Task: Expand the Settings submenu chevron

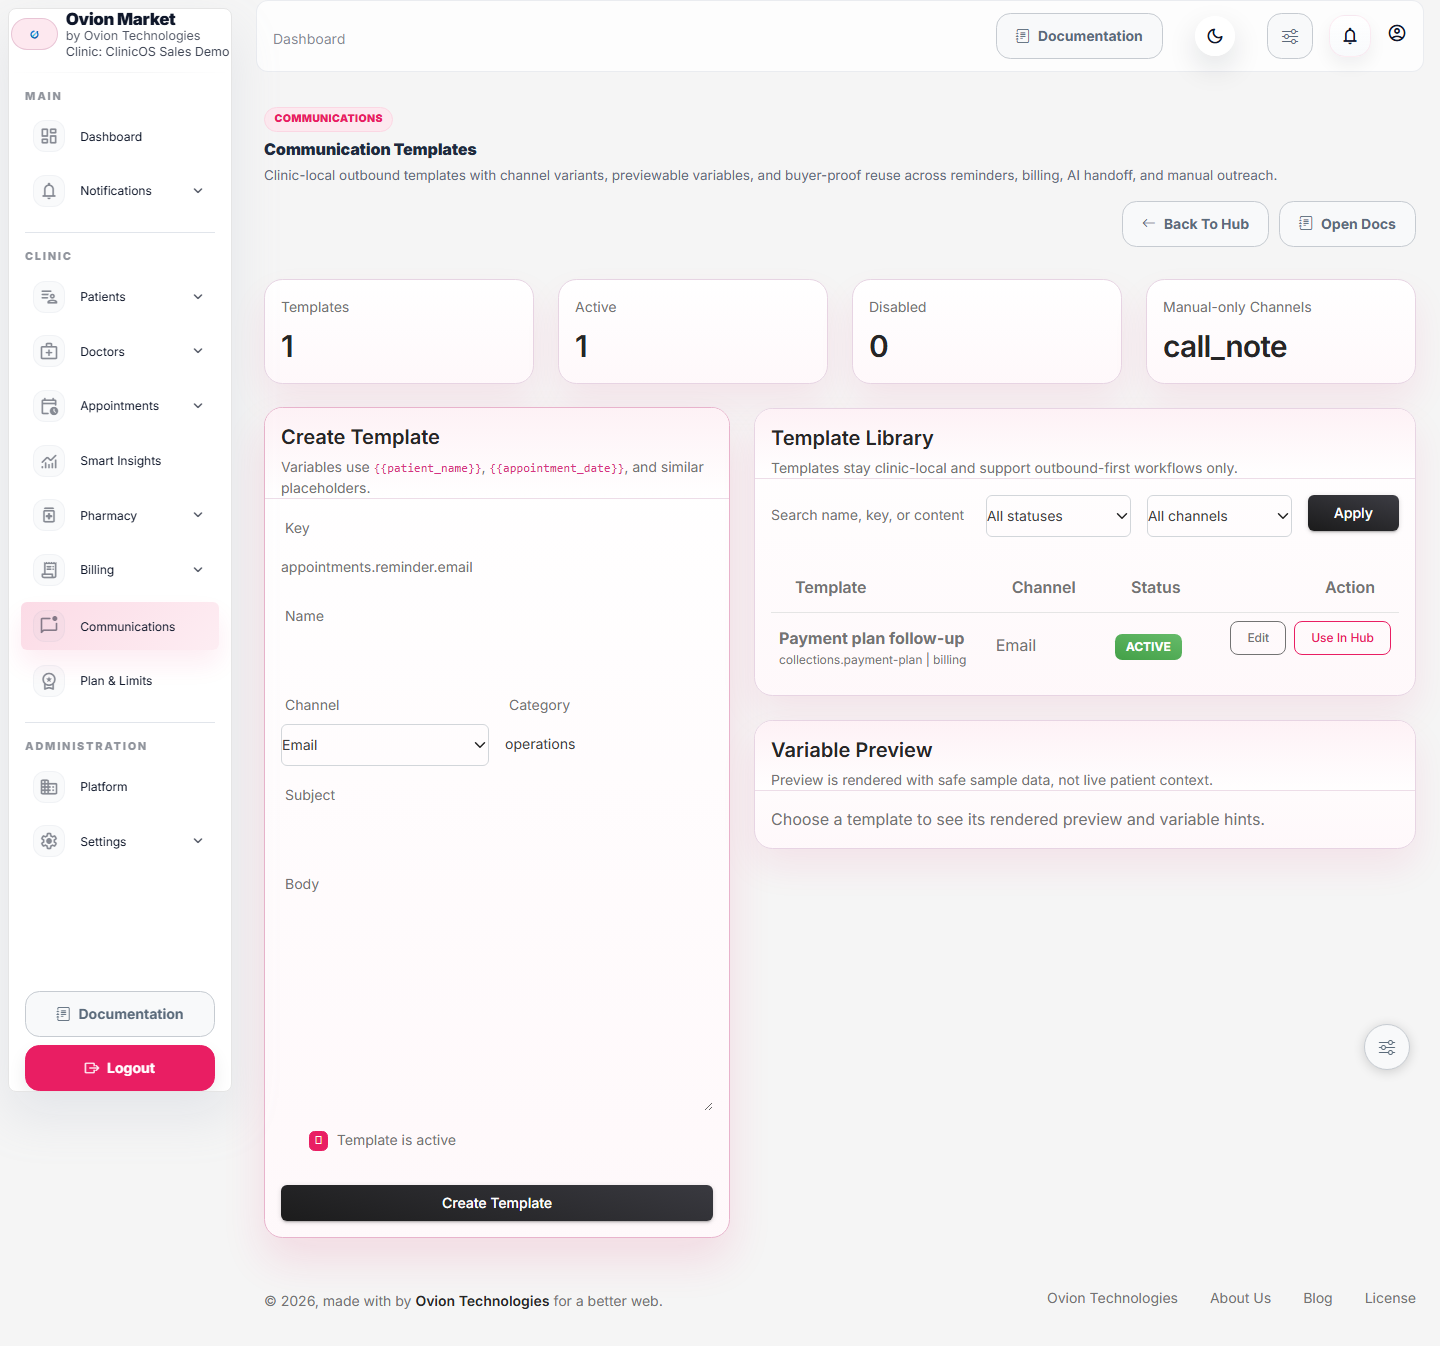Action: point(198,841)
